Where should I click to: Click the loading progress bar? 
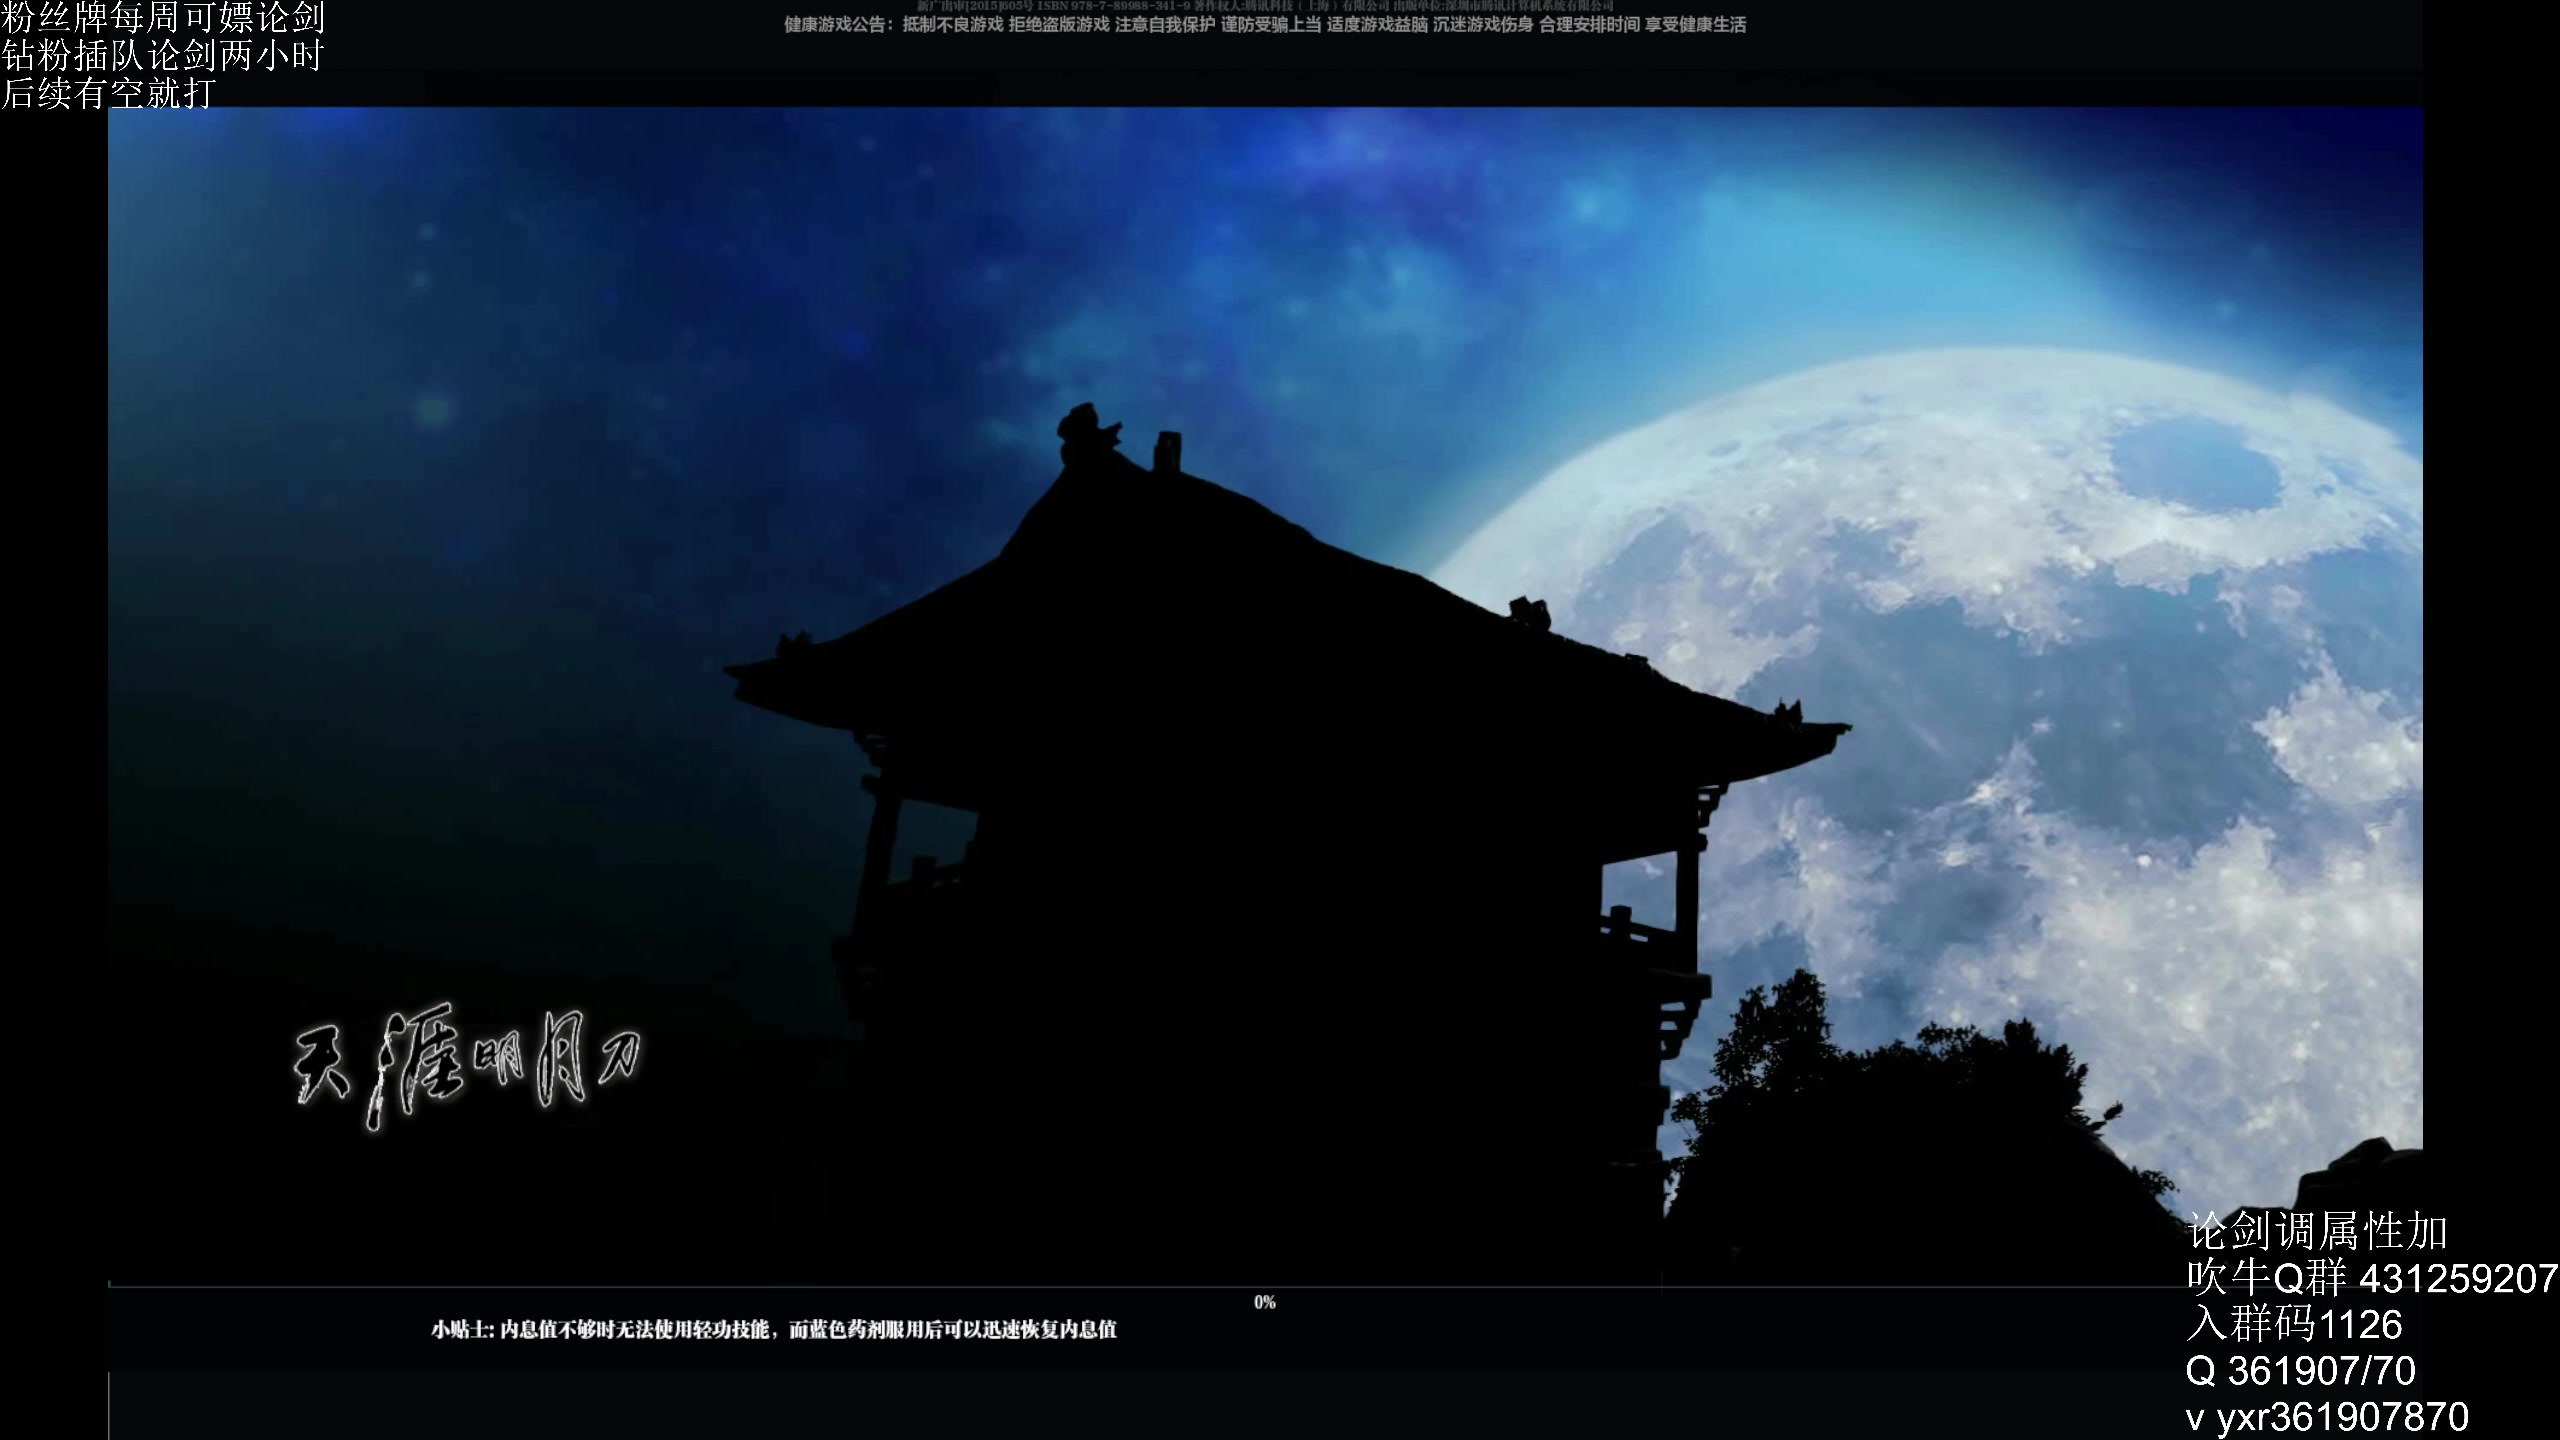click(1265, 1285)
